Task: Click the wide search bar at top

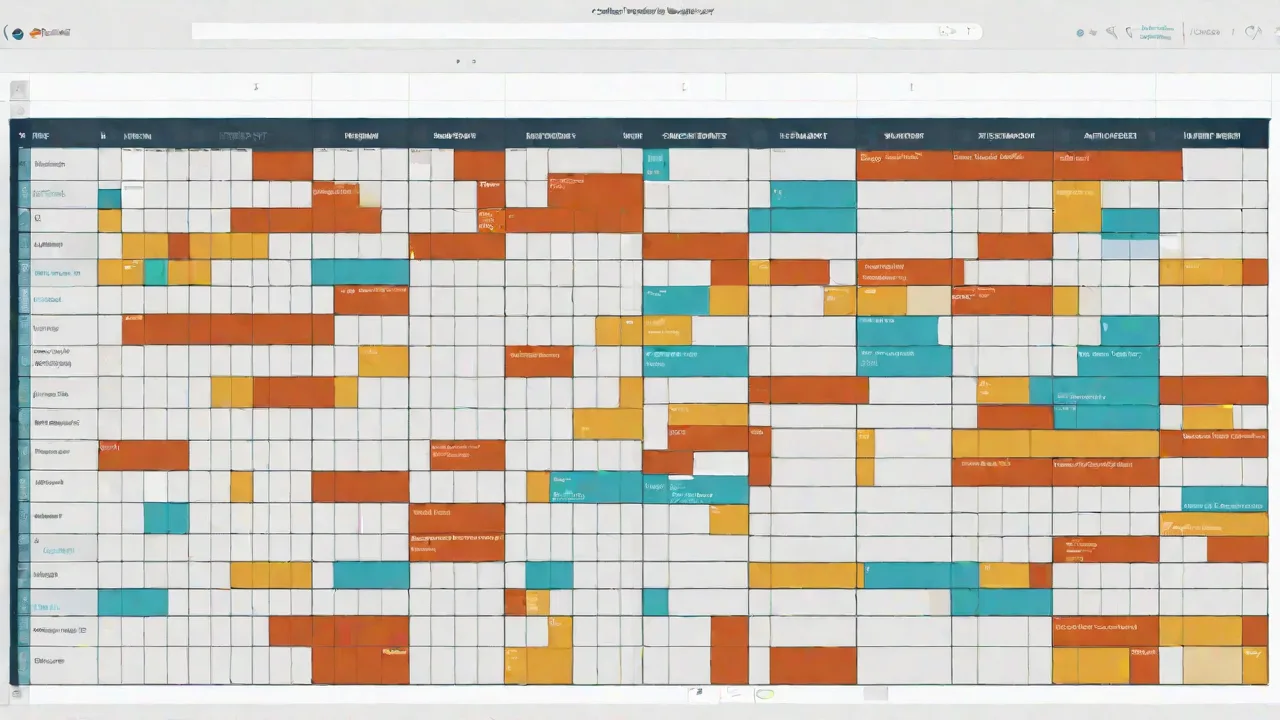Action: [587, 32]
